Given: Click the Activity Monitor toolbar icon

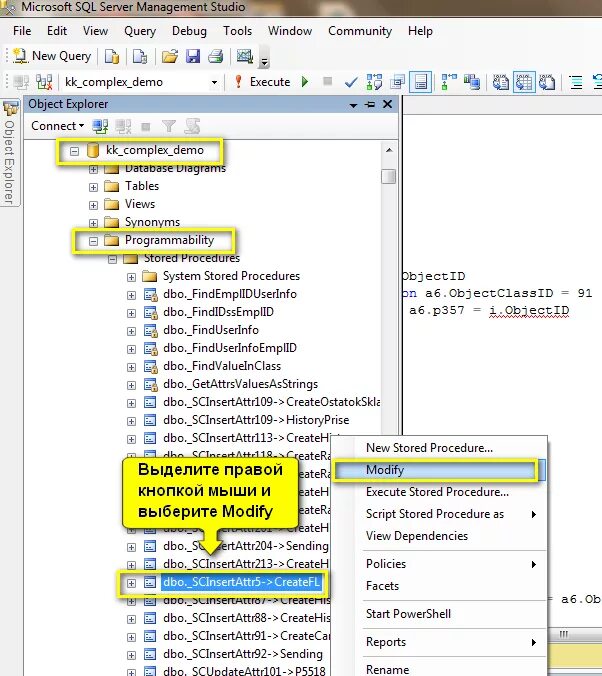Looking at the screenshot, I should pyautogui.click(x=245, y=56).
